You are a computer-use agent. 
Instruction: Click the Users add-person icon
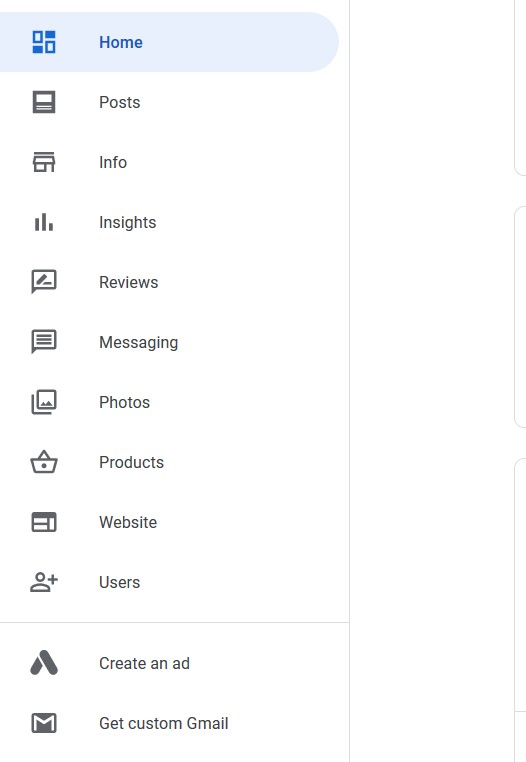[x=44, y=582]
